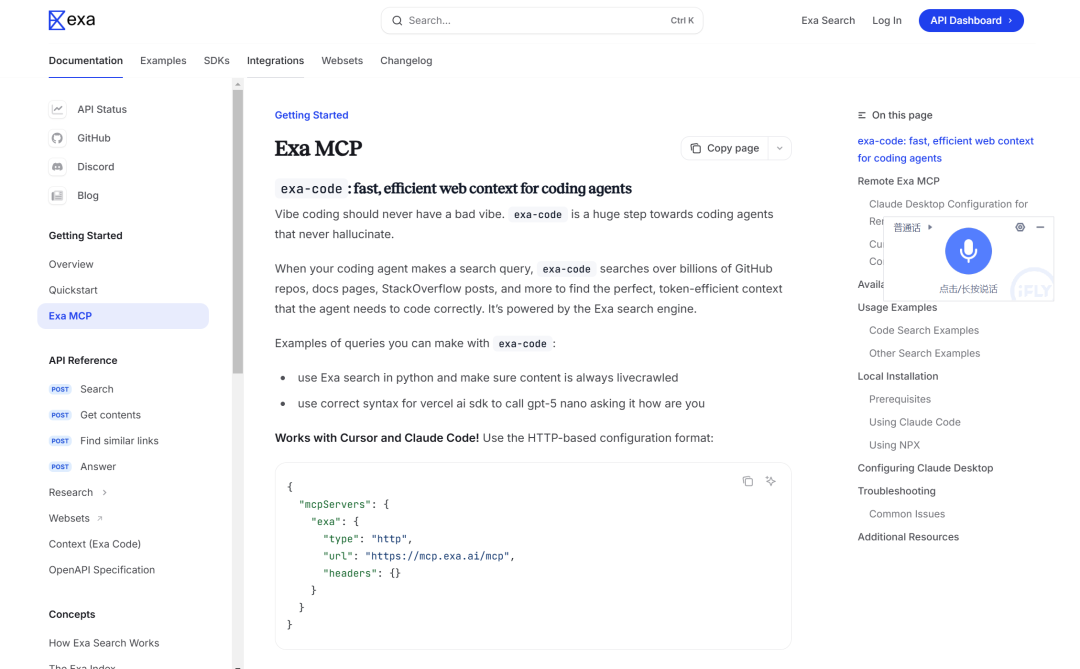Image resolution: width=1080 pixels, height=669 pixels.
Task: Jump to Using NPX section
Action: (x=894, y=445)
